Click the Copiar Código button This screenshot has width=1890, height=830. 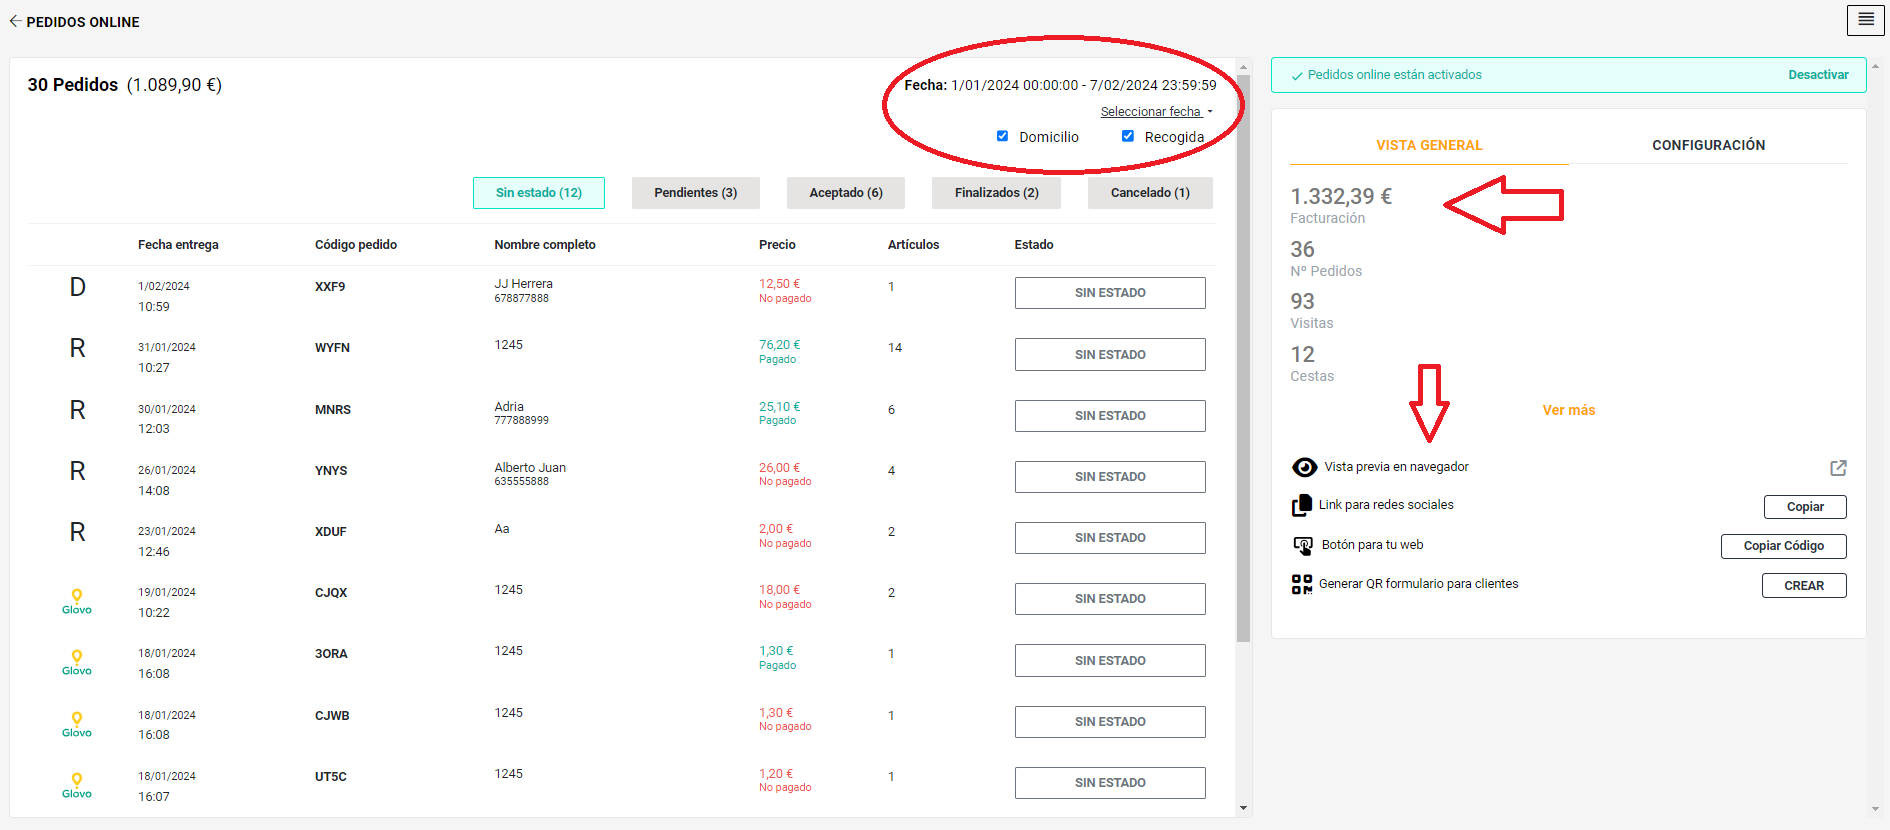click(1782, 546)
